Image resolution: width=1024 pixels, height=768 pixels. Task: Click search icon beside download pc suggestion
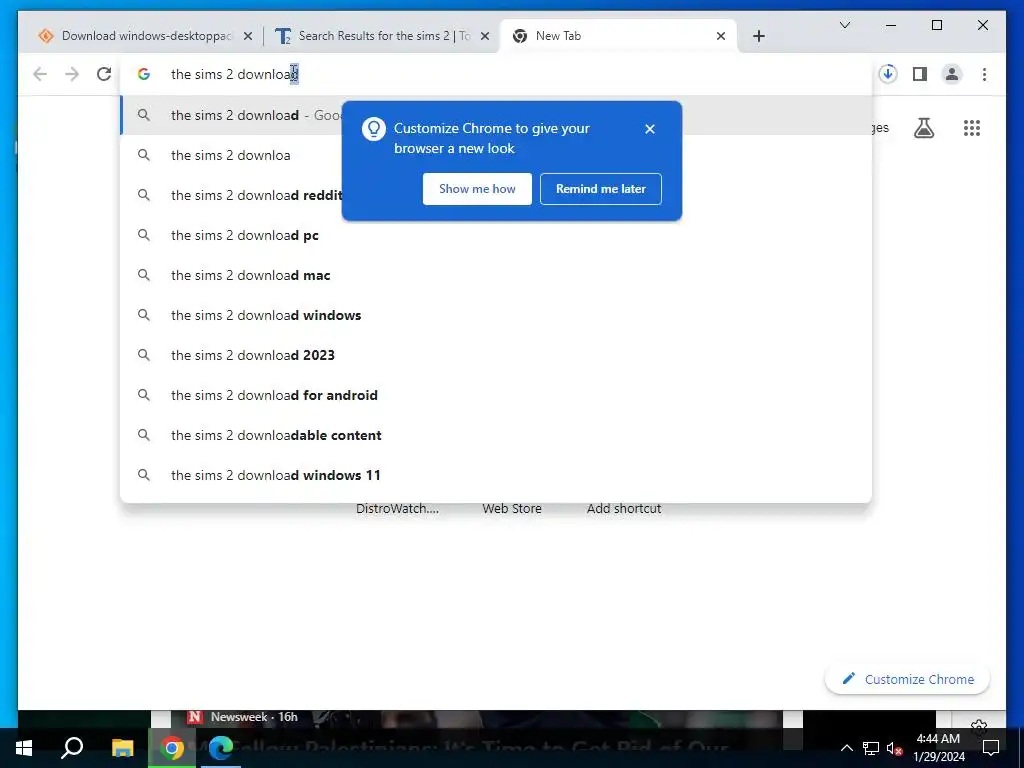pos(144,235)
